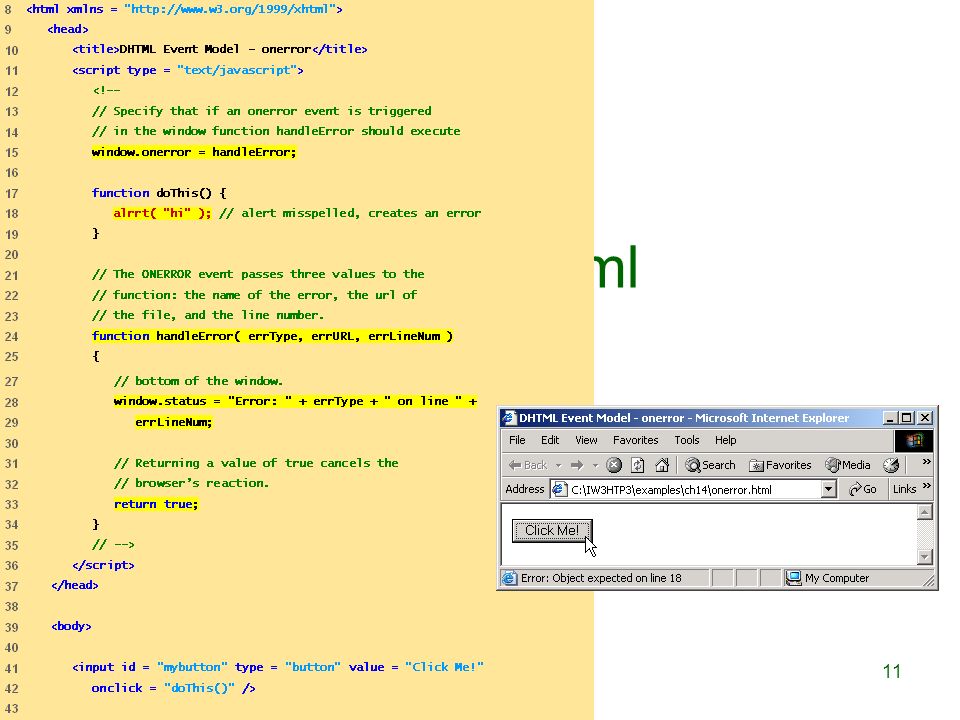Viewport: 960px width, 720px height.
Task: Go to the Home page icon
Action: click(x=662, y=465)
